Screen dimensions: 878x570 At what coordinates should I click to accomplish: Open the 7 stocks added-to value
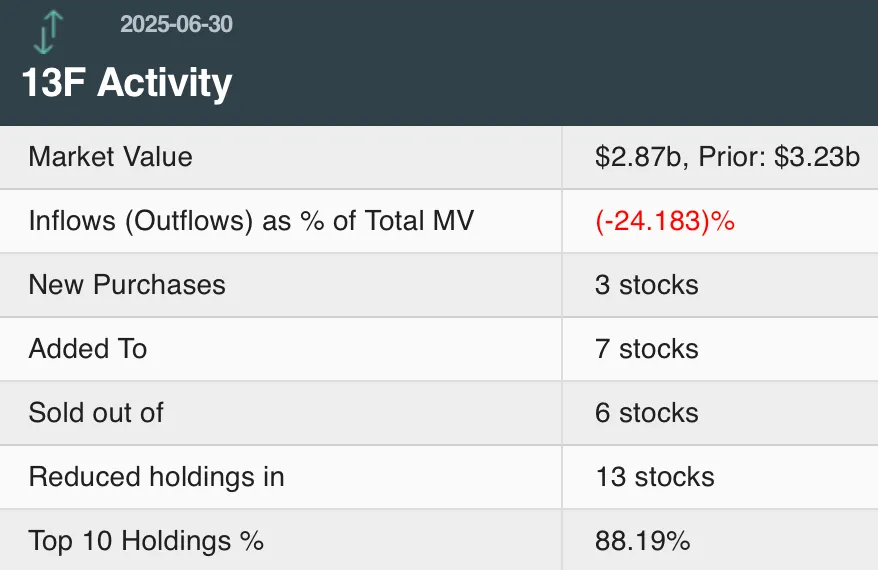[646, 349]
